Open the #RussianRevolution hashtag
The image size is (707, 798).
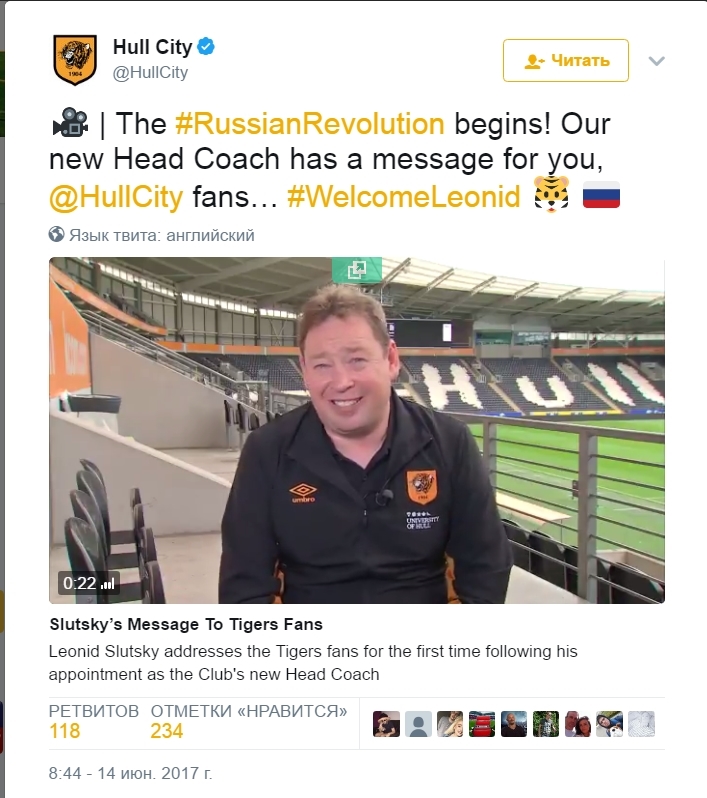click(310, 124)
